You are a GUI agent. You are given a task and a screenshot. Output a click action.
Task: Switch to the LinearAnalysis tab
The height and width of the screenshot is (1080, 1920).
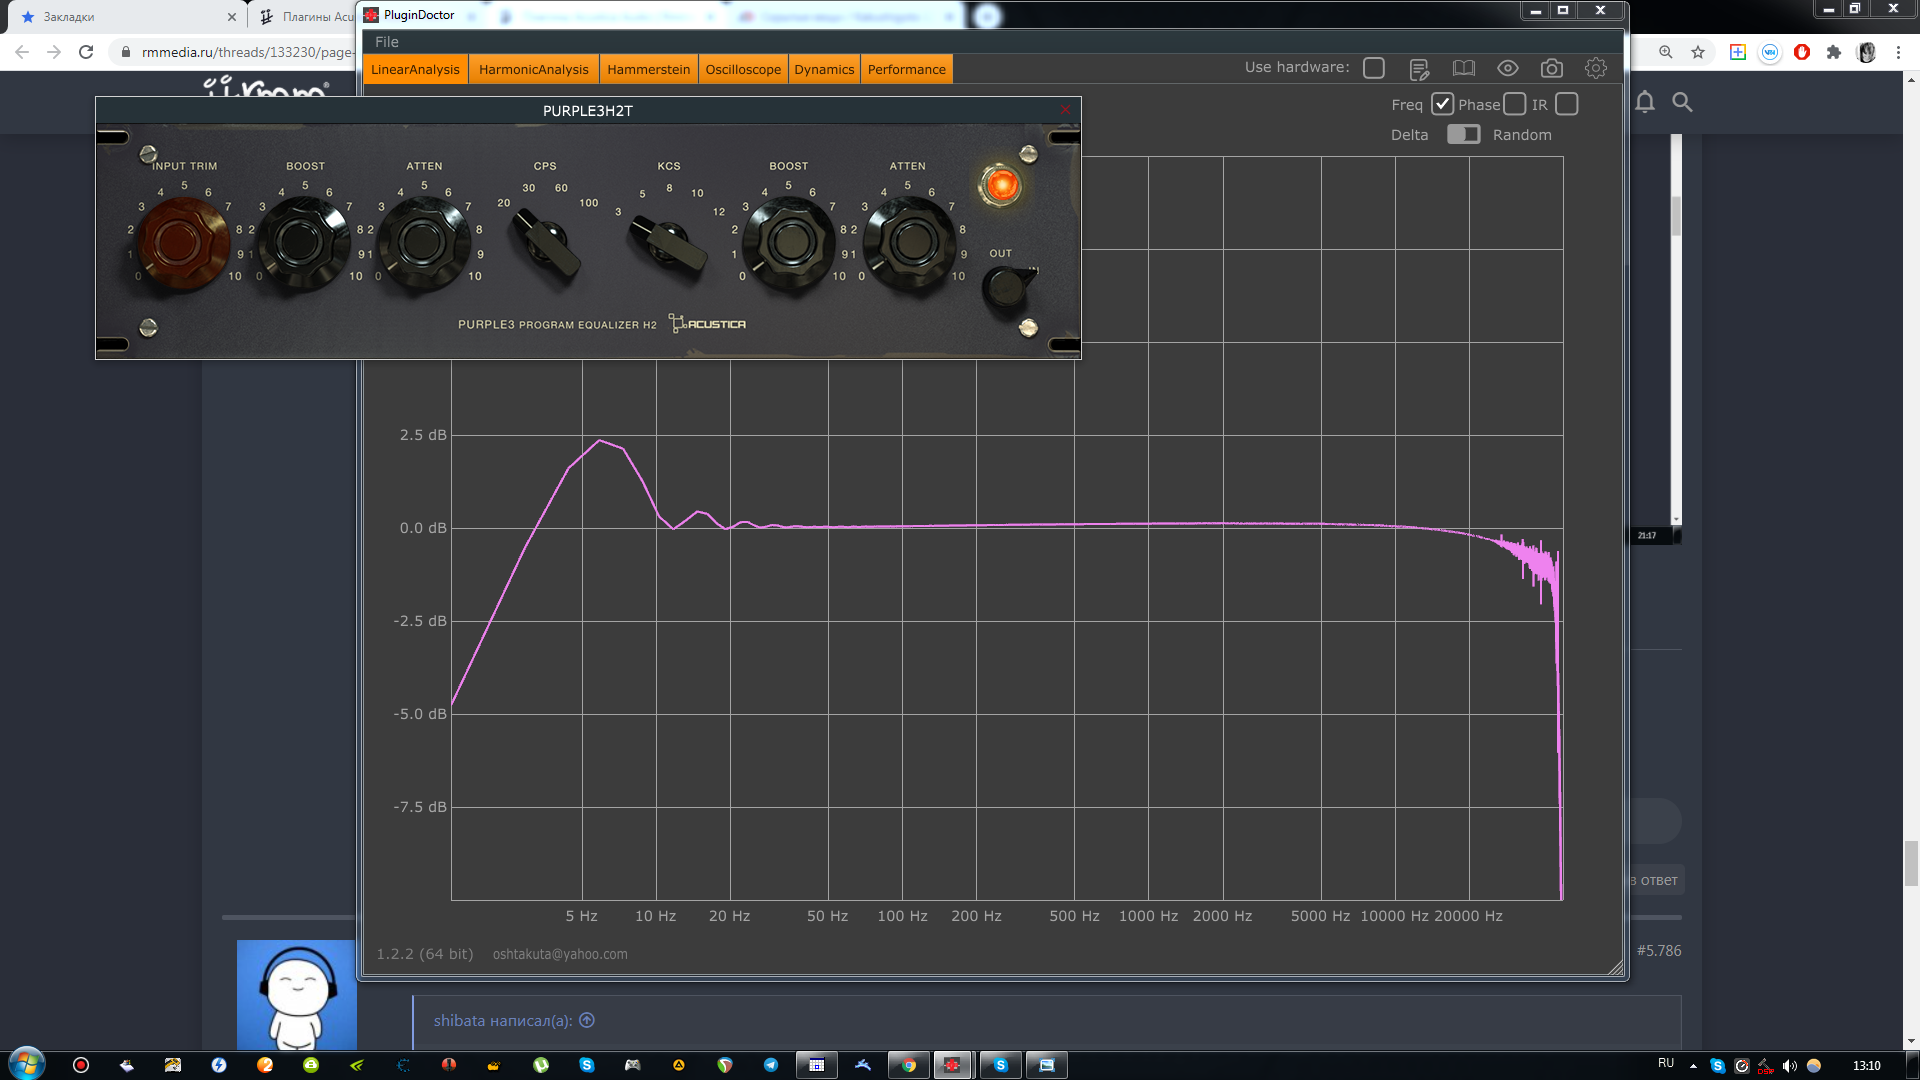pyautogui.click(x=415, y=69)
